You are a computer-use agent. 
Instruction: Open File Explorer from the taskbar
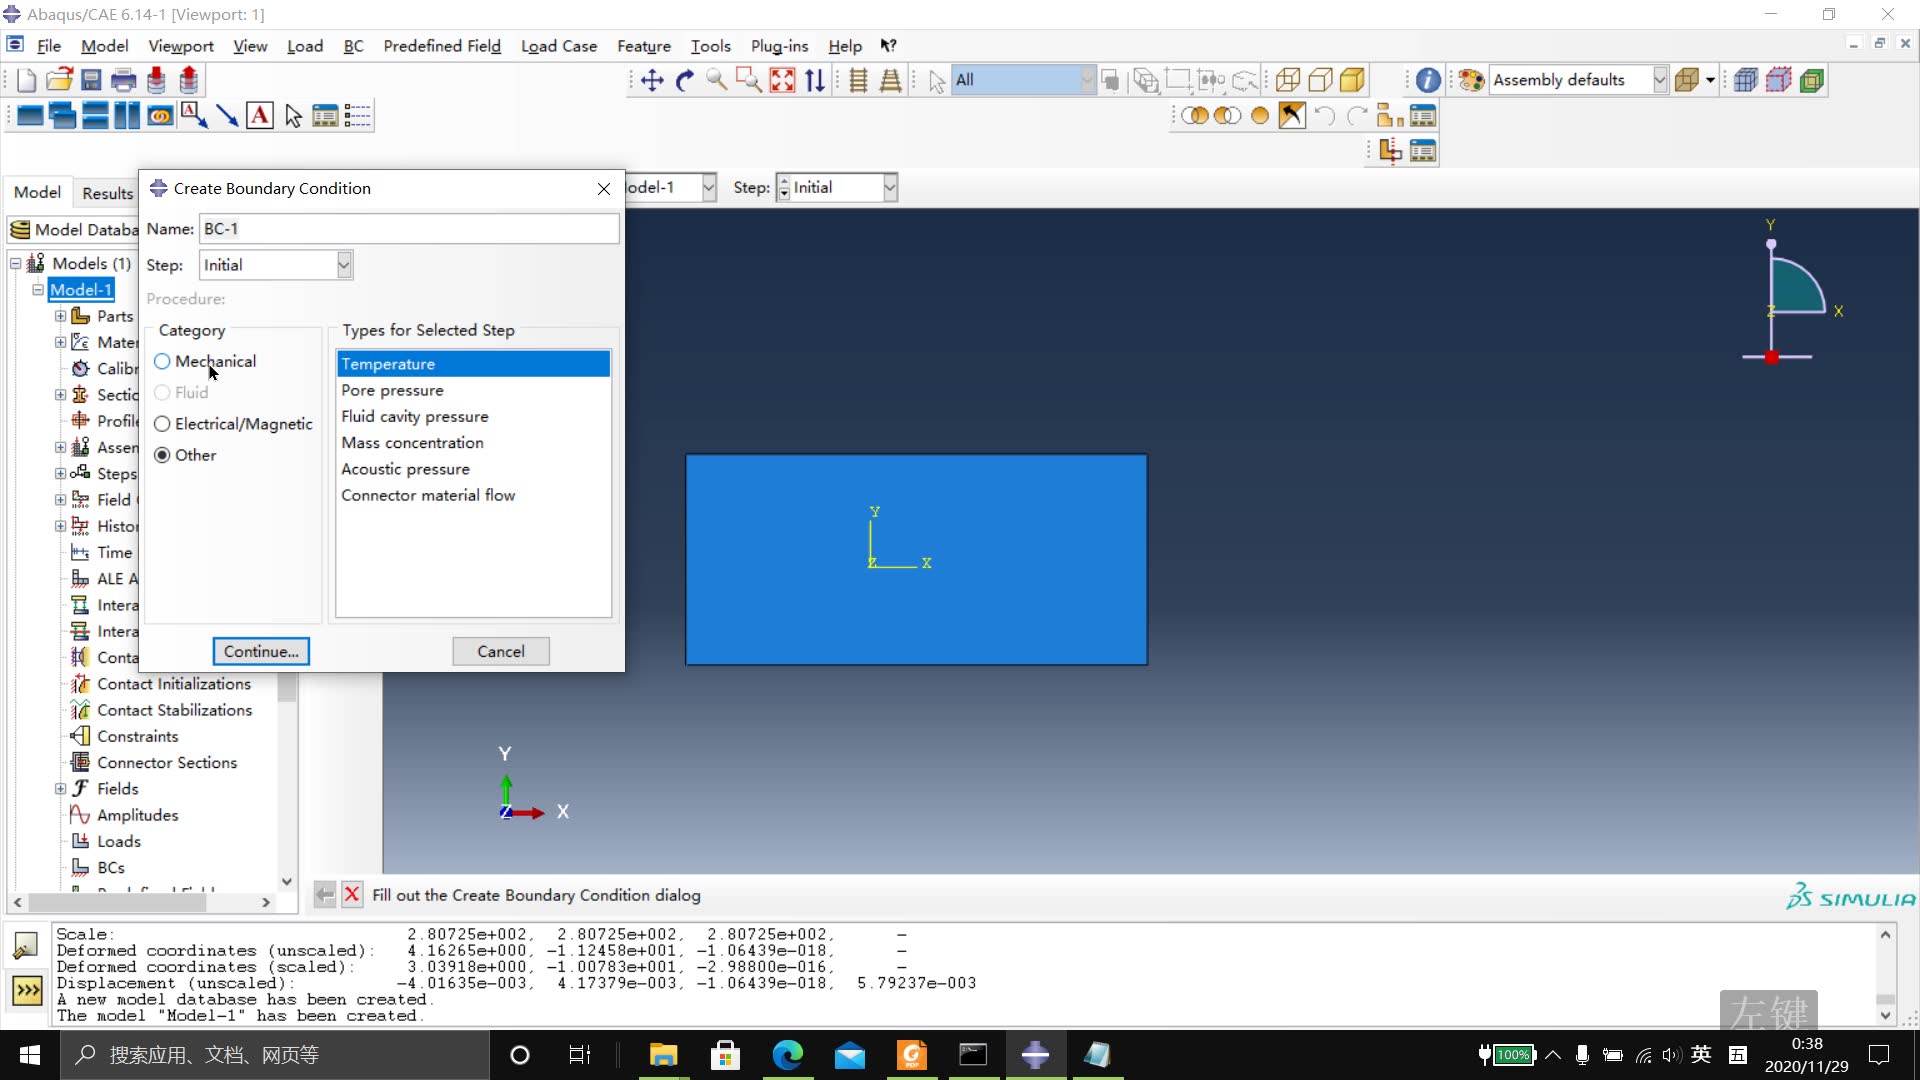coord(663,1055)
